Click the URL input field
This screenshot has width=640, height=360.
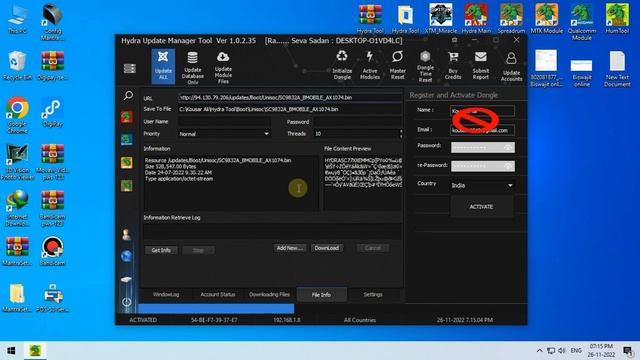coord(290,98)
